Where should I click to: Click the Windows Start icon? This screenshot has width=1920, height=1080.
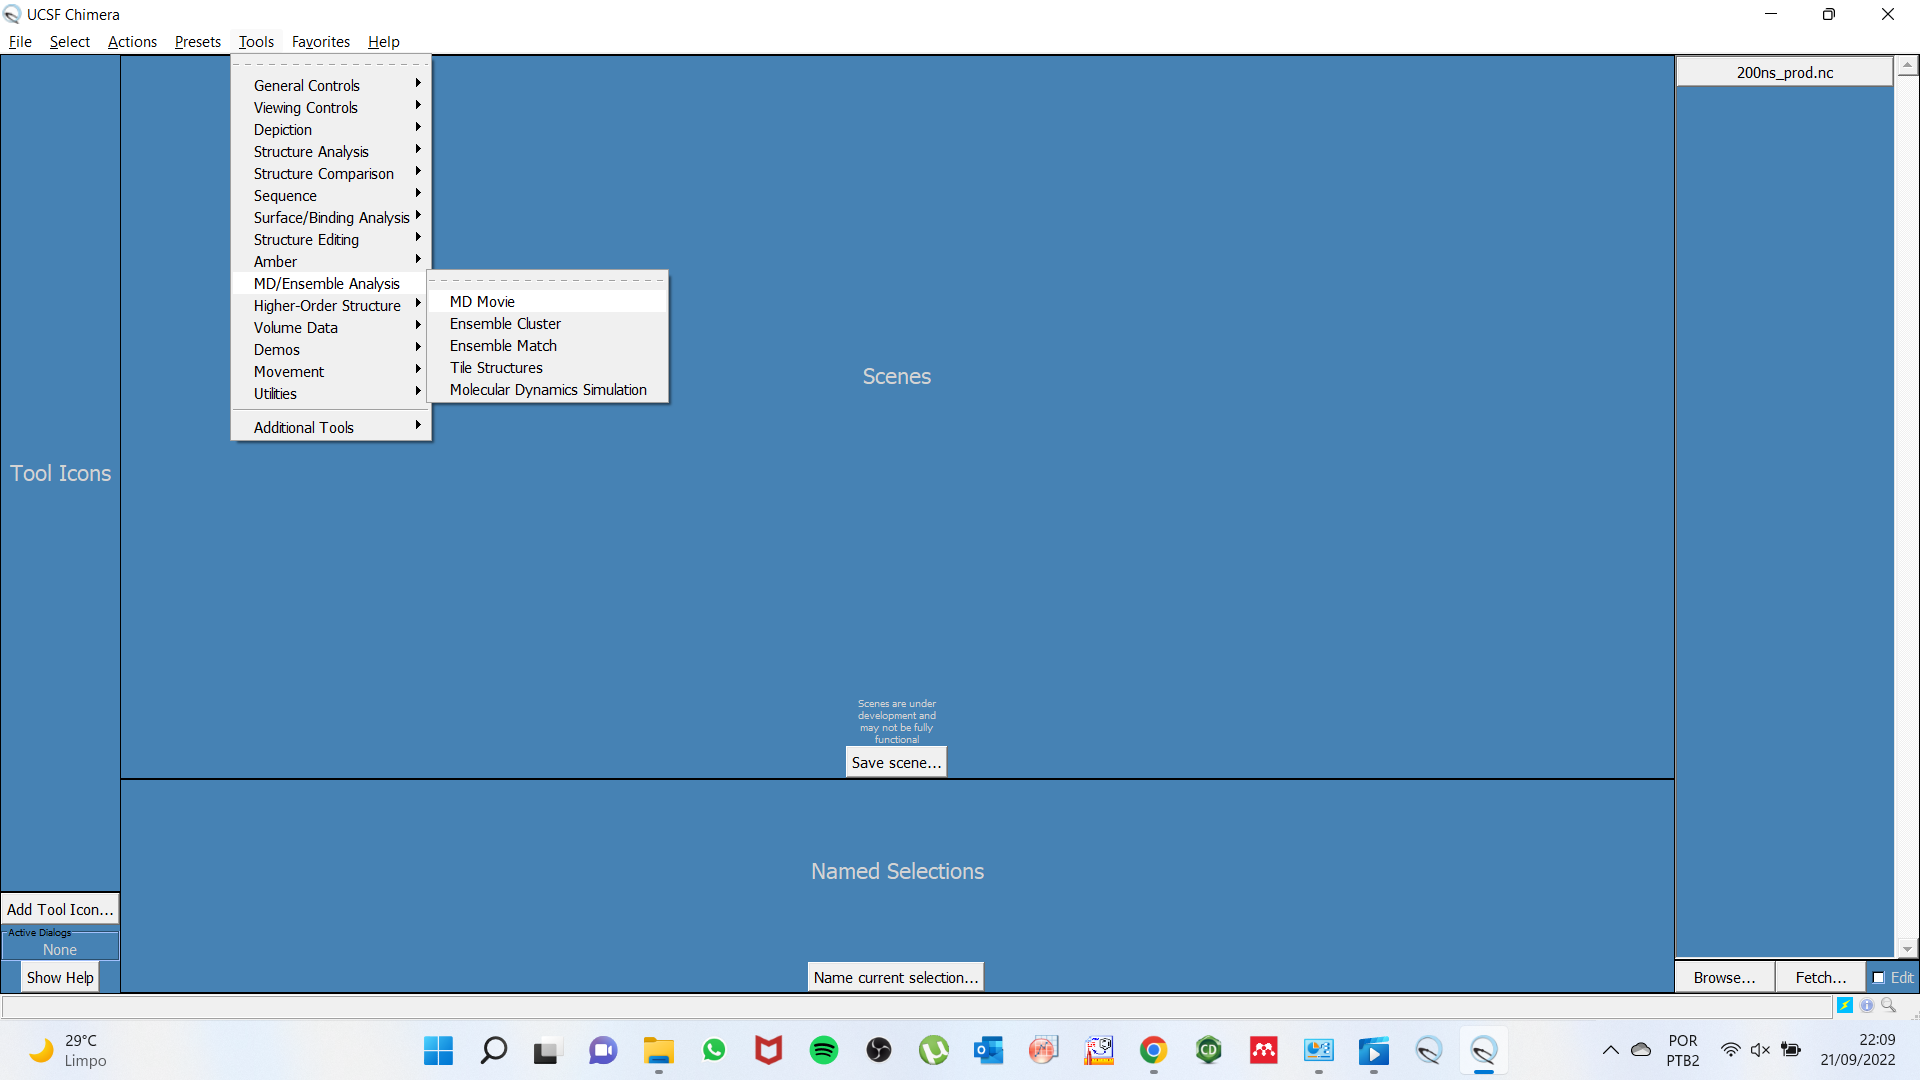tap(438, 1050)
